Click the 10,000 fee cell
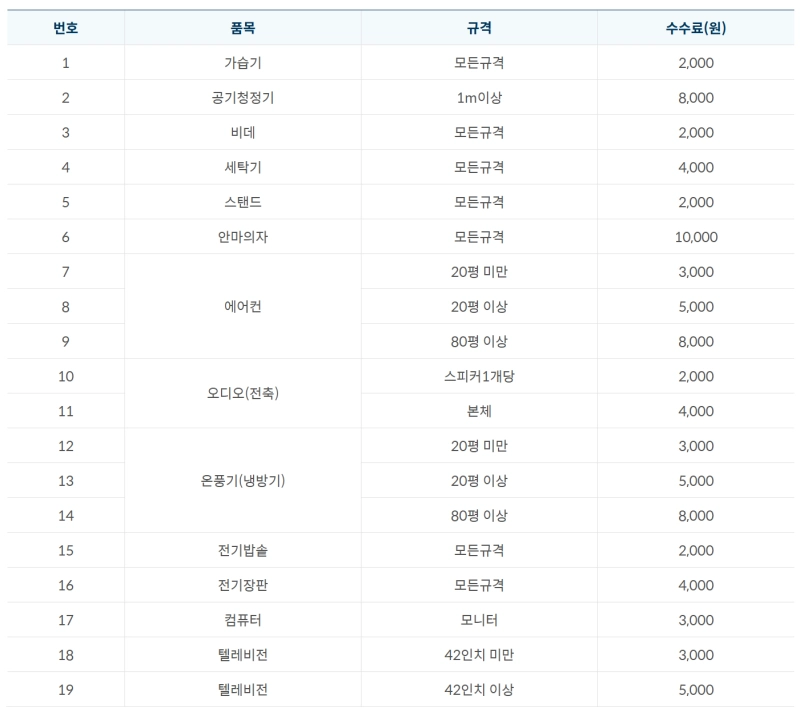The image size is (800, 716). tap(695, 237)
